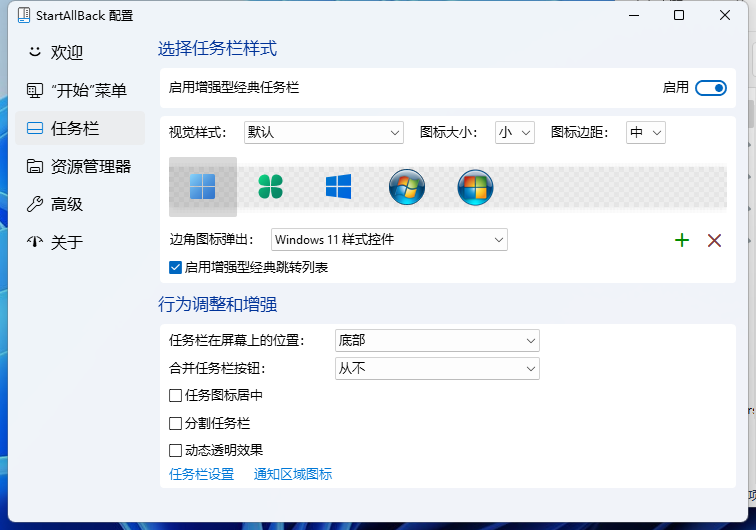Image resolution: width=756 pixels, height=530 pixels.
Task: Uncheck 启用增强型经典跳转列表 checkbox
Action: click(x=176, y=267)
